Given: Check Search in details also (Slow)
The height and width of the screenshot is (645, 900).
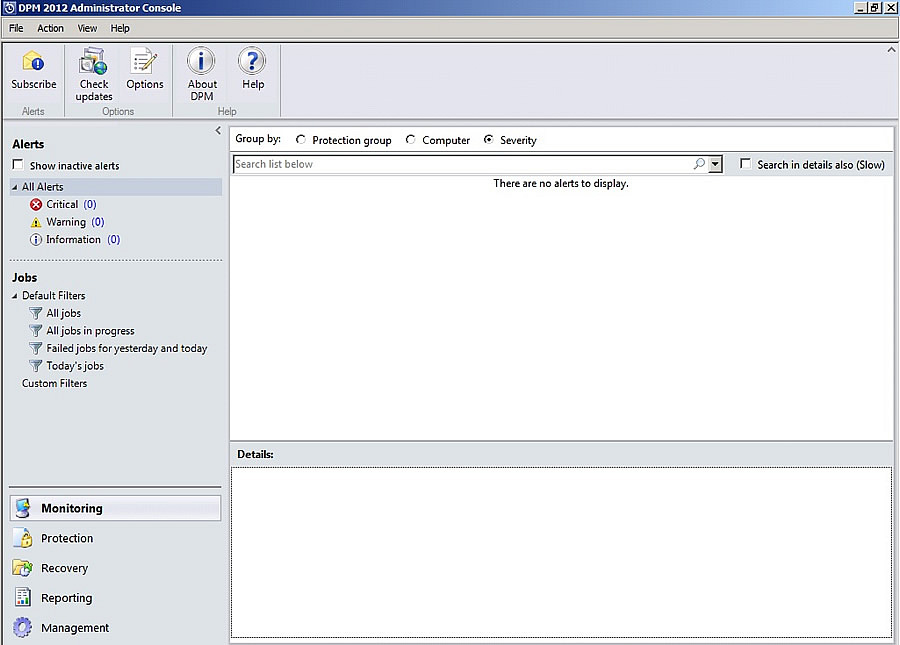Looking at the screenshot, I should point(745,162).
